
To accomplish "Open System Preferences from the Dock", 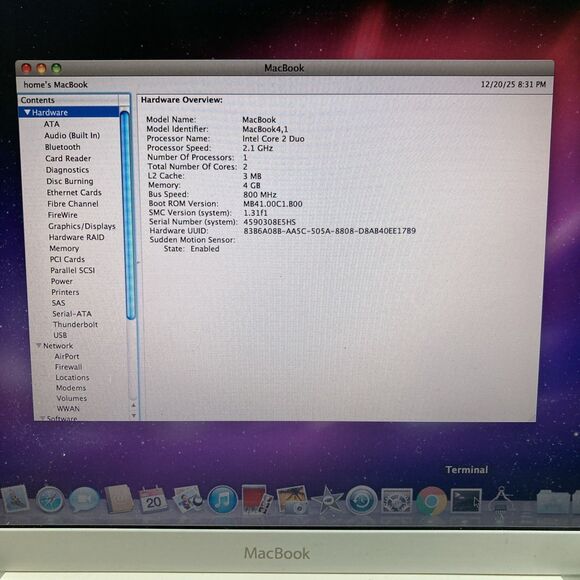I will (397, 500).
